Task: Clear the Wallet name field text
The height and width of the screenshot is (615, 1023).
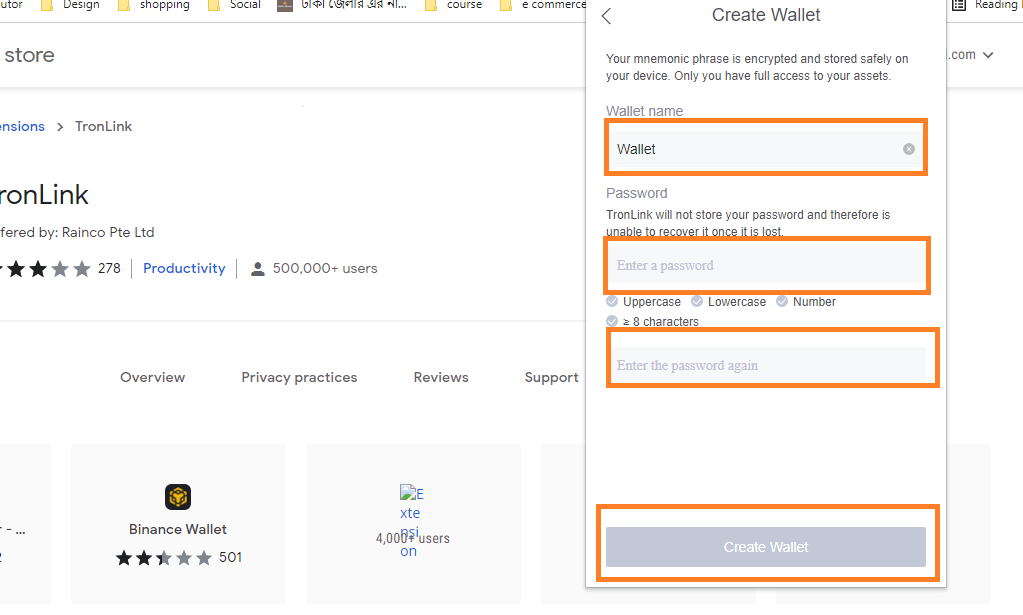Action: pyautogui.click(x=908, y=149)
